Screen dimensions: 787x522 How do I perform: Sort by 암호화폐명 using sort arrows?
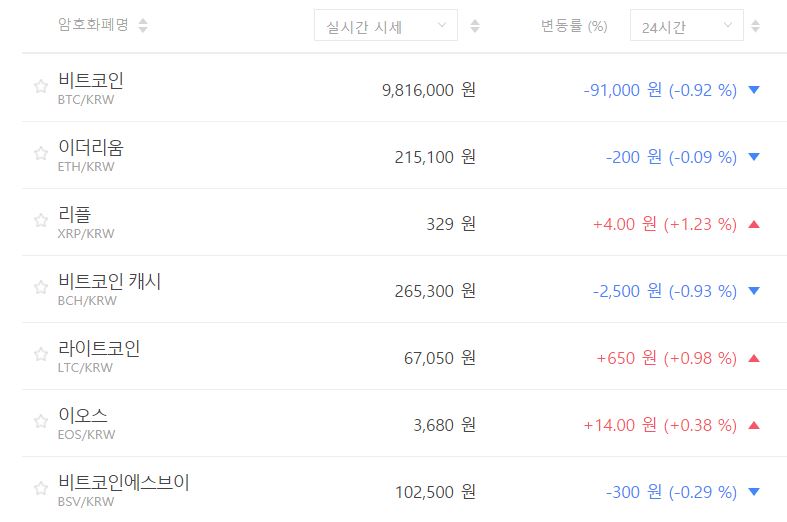click(143, 25)
